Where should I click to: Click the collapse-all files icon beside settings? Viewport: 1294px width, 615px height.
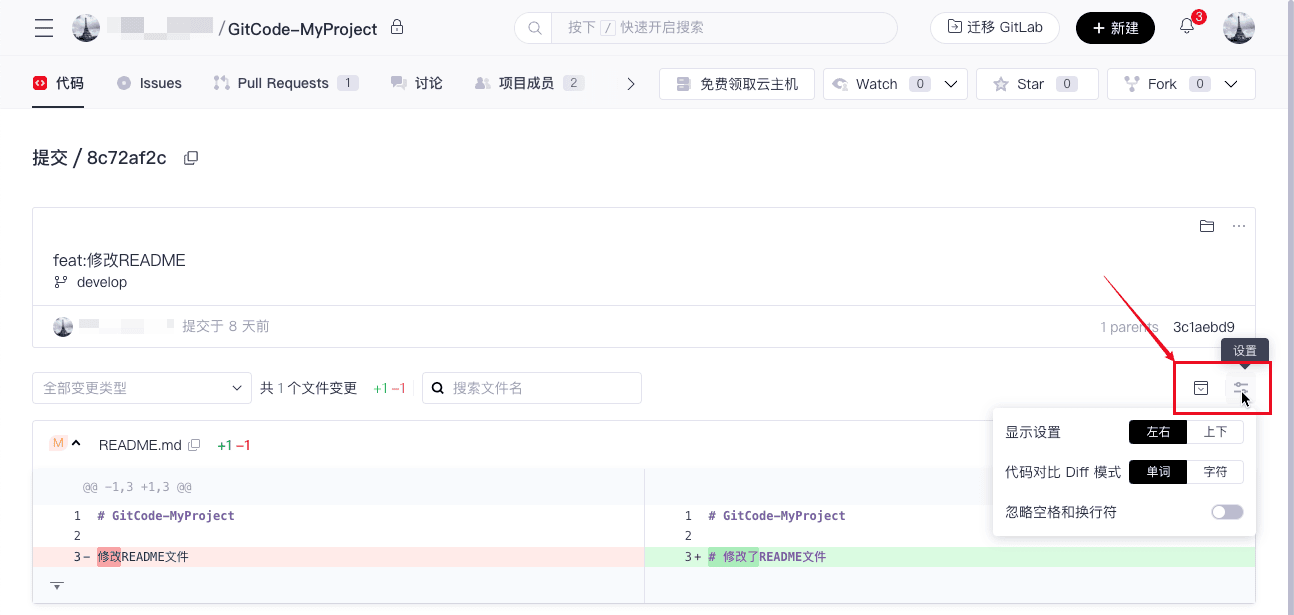coord(1202,388)
